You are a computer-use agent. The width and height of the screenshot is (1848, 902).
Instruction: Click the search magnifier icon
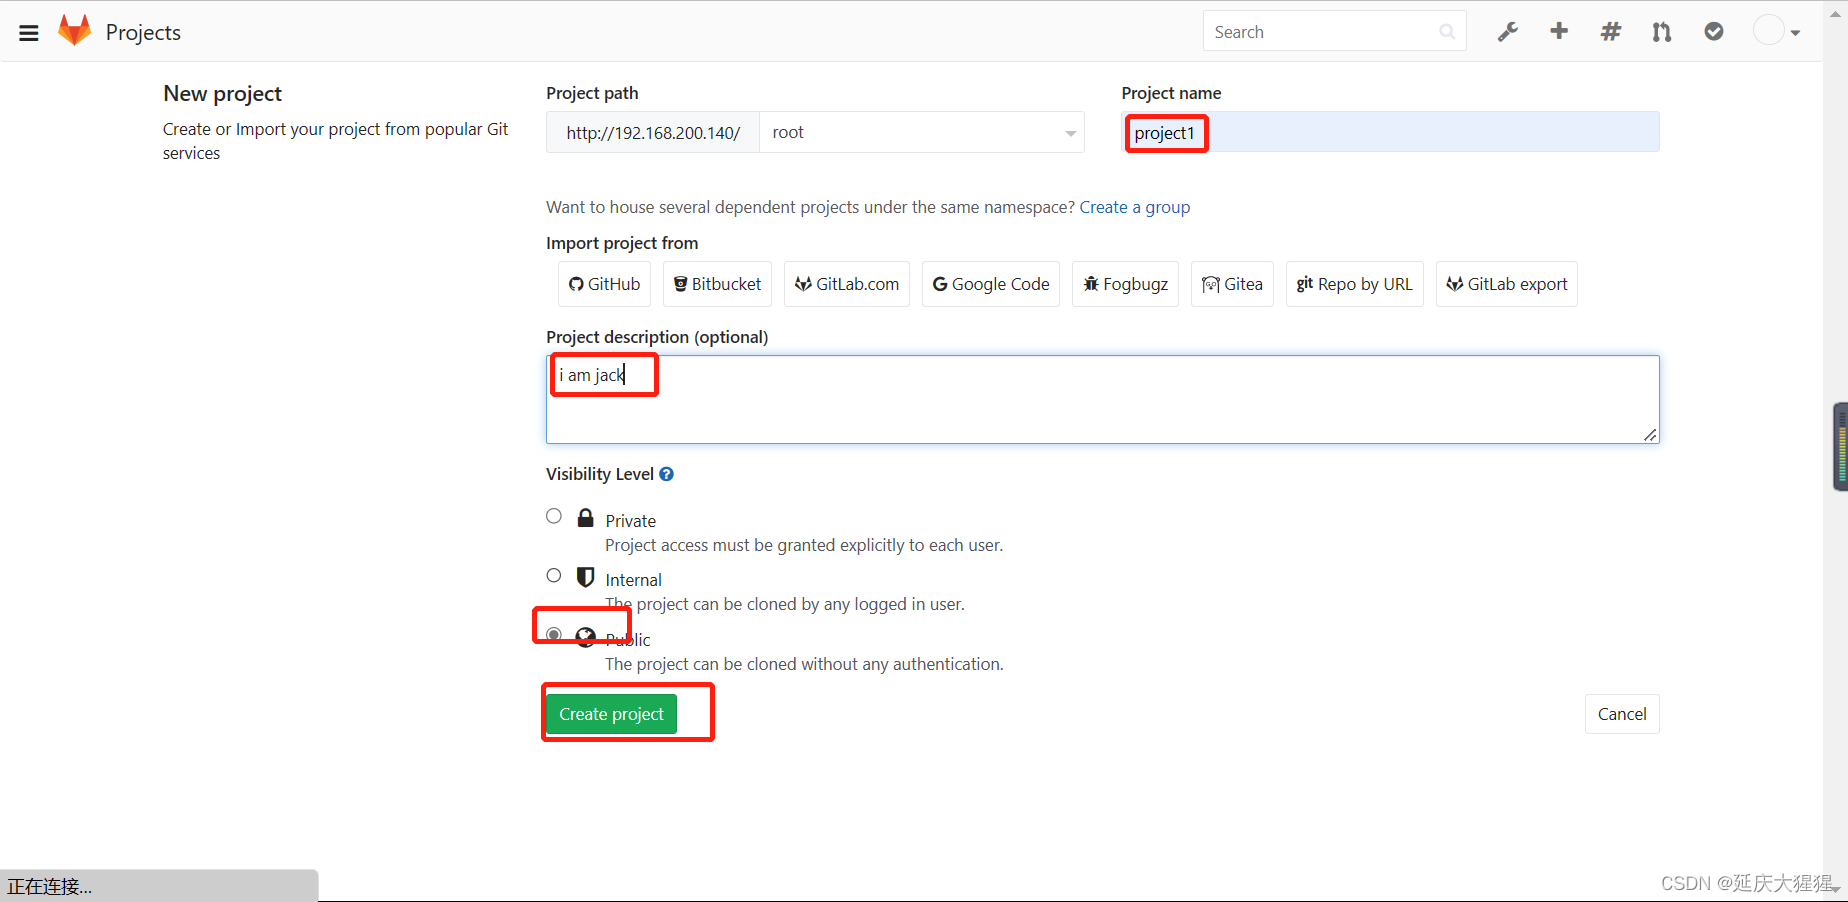pyautogui.click(x=1447, y=32)
